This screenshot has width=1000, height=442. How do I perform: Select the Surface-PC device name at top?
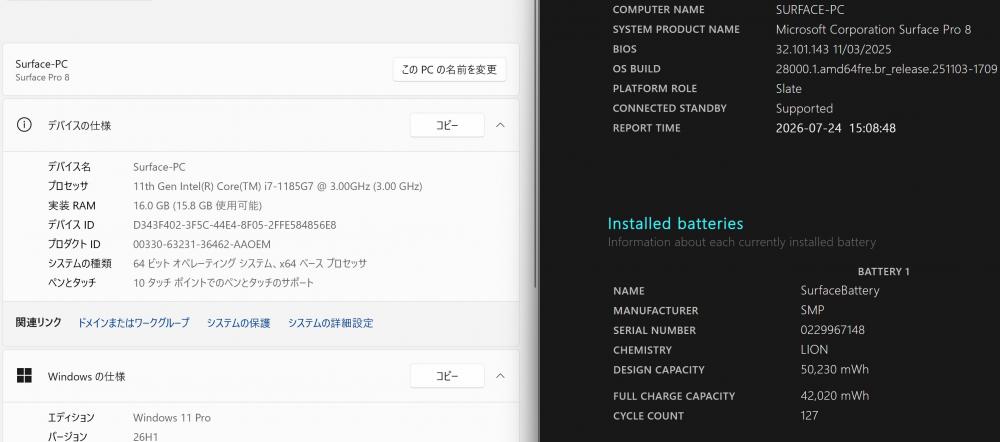(x=41, y=64)
